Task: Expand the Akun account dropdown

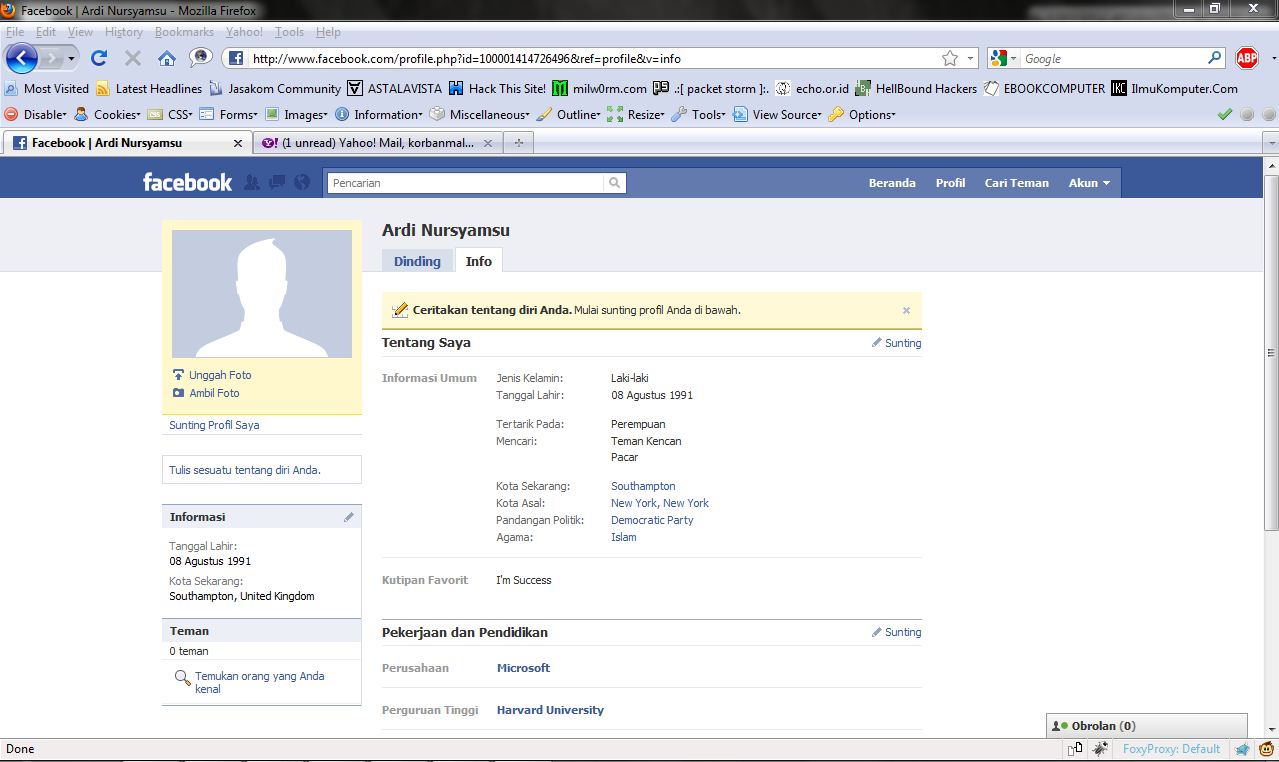Action: coord(1089,183)
